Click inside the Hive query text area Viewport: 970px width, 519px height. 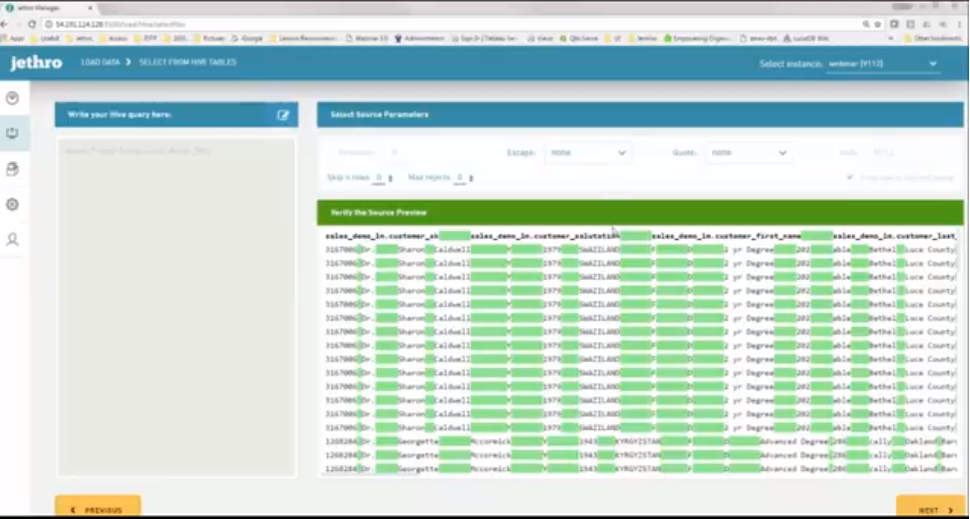tap(175, 300)
